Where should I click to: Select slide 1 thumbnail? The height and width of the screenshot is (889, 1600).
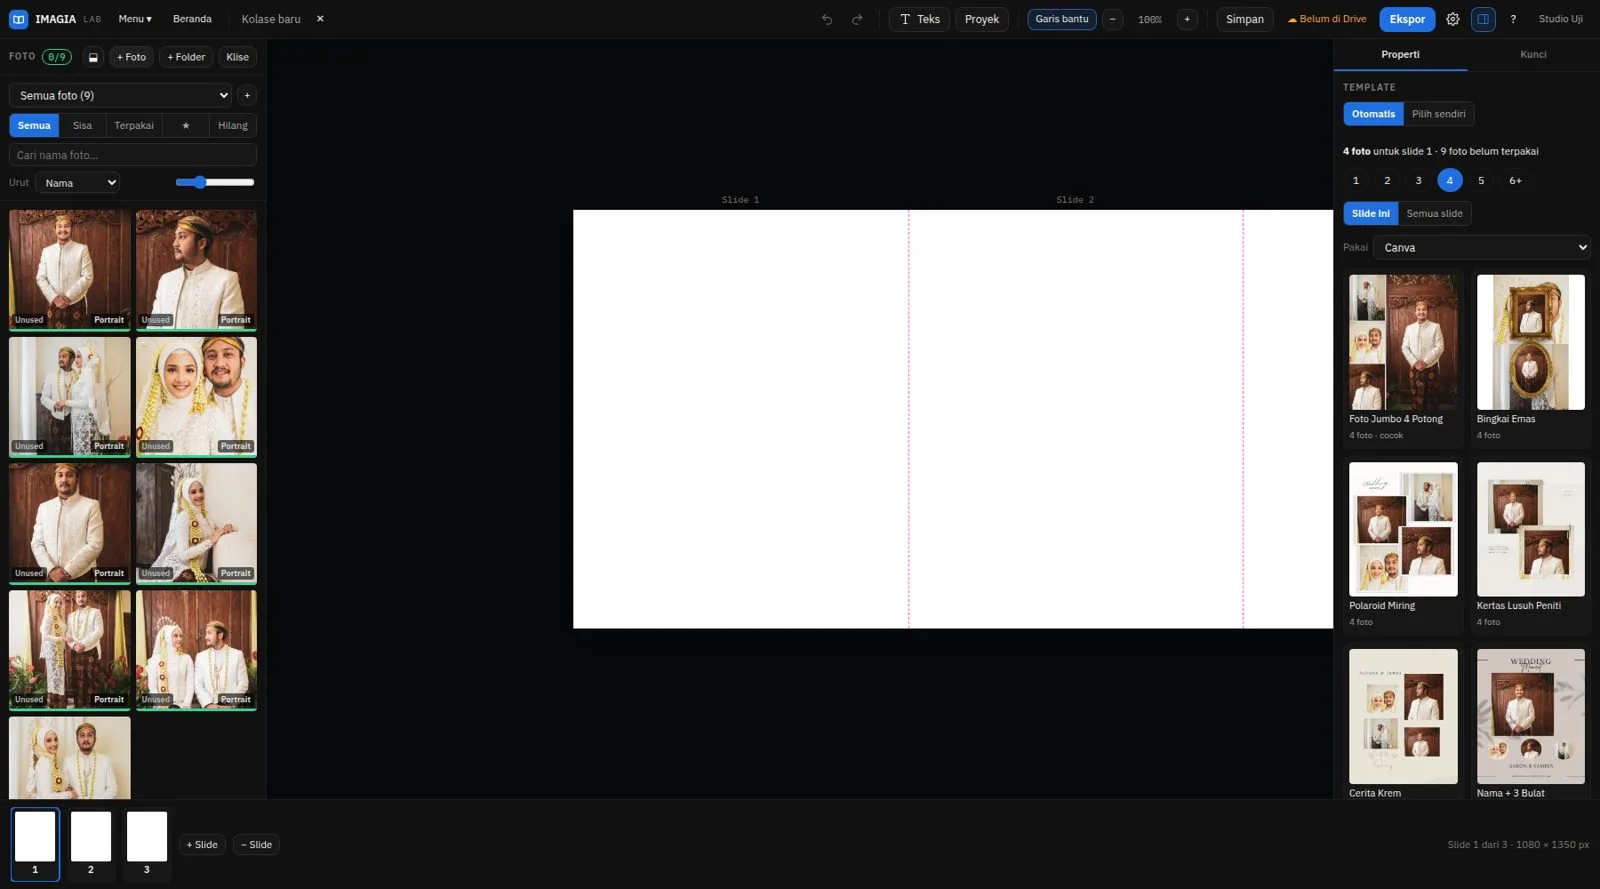pos(35,844)
